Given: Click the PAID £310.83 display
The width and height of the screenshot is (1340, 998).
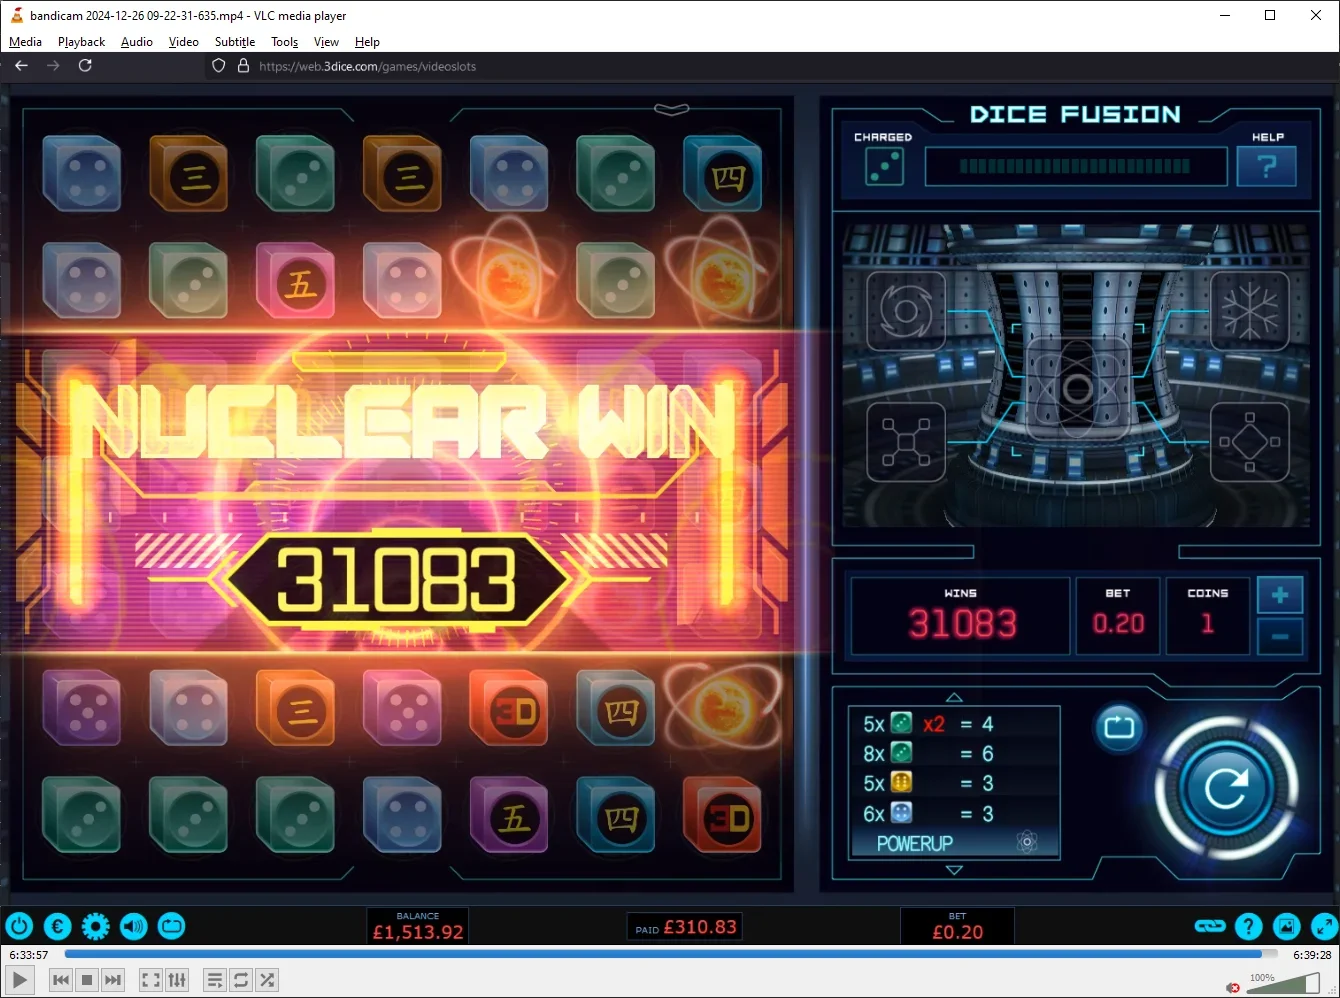Looking at the screenshot, I should tap(685, 927).
